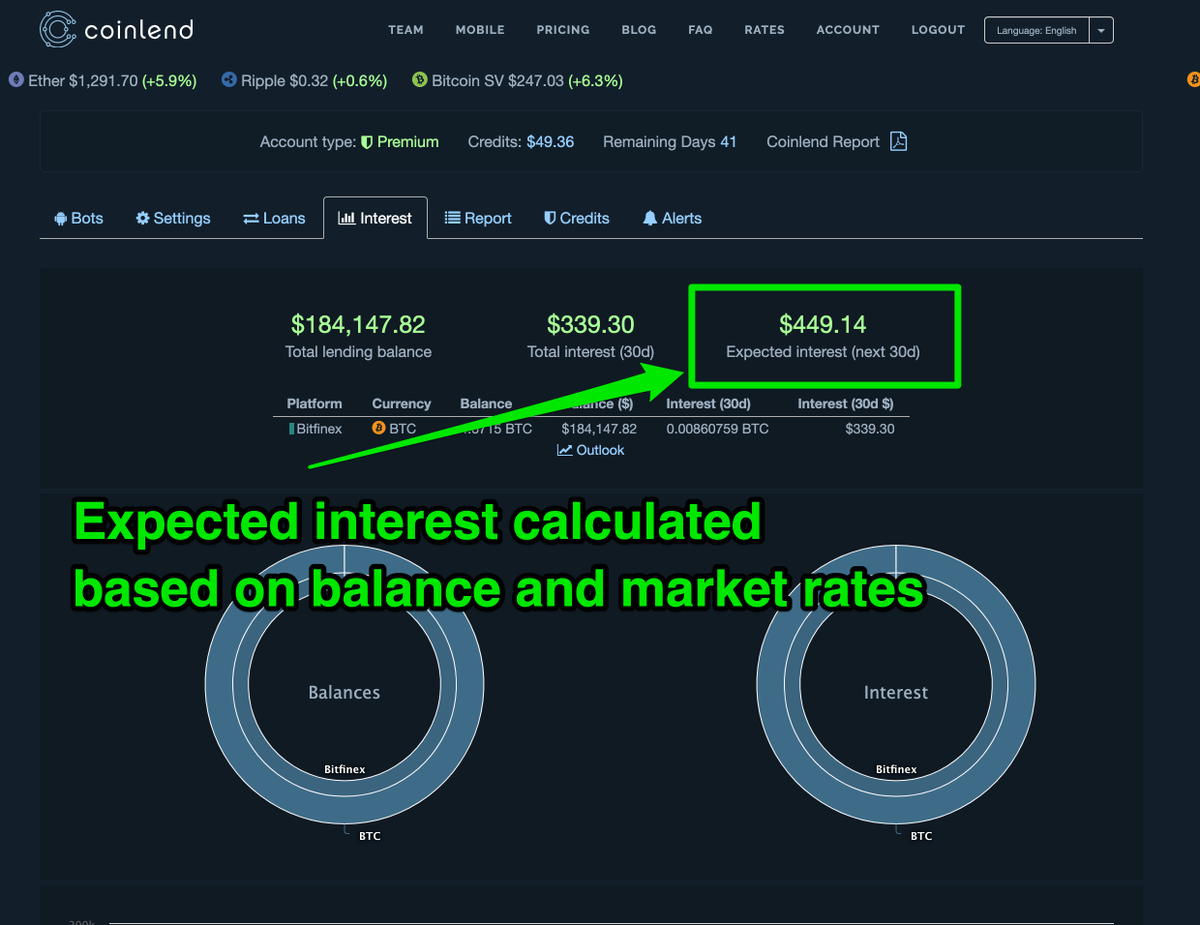1200x925 pixels.
Task: Click the Currency column header
Action: (x=401, y=404)
